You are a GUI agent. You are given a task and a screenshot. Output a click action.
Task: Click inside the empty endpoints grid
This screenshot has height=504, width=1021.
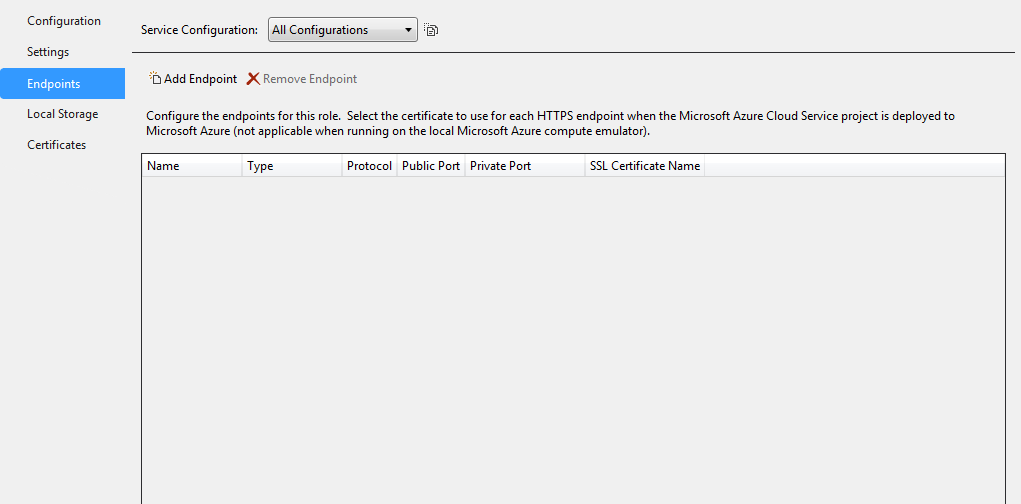570,340
